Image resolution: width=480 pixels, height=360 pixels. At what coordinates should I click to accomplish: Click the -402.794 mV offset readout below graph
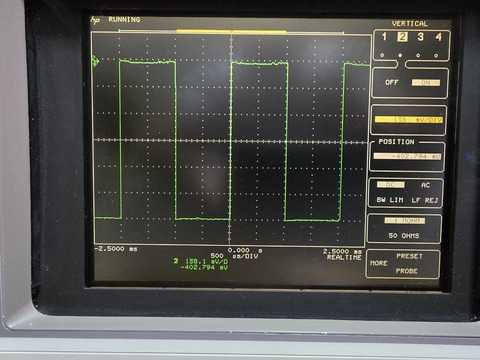click(x=204, y=267)
